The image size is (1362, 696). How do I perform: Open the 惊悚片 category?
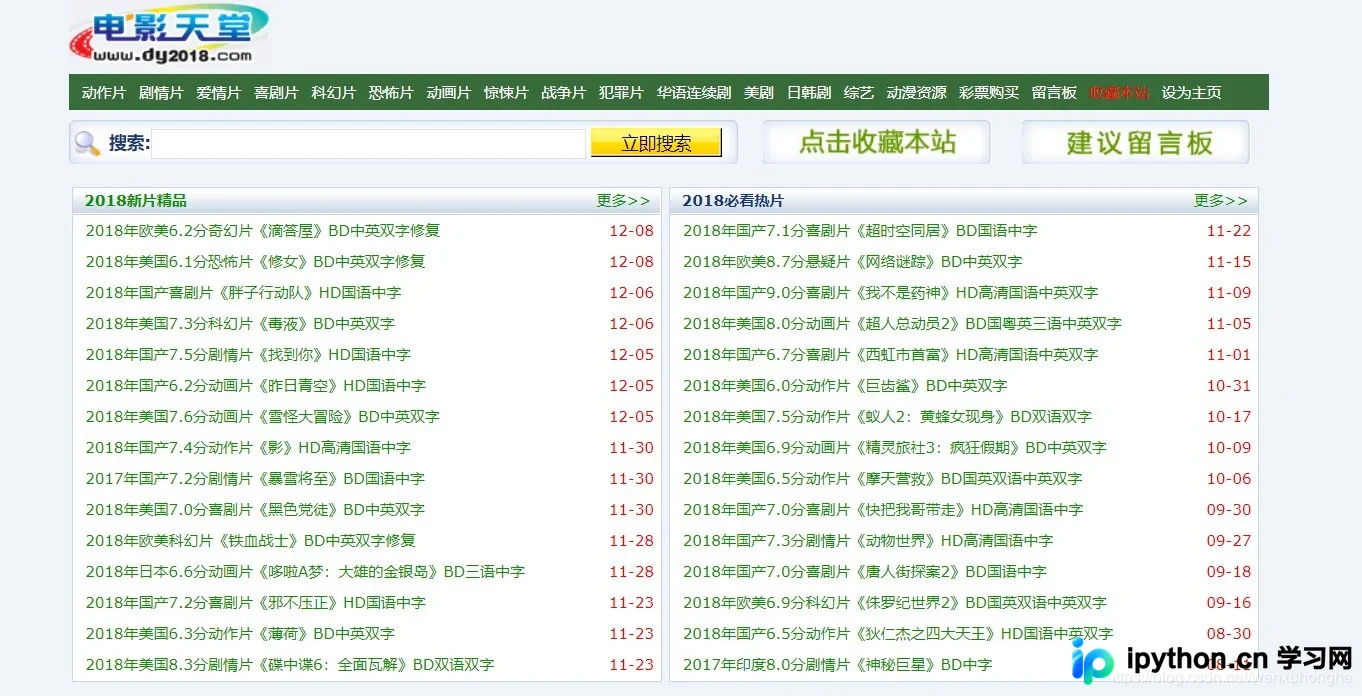click(x=506, y=93)
